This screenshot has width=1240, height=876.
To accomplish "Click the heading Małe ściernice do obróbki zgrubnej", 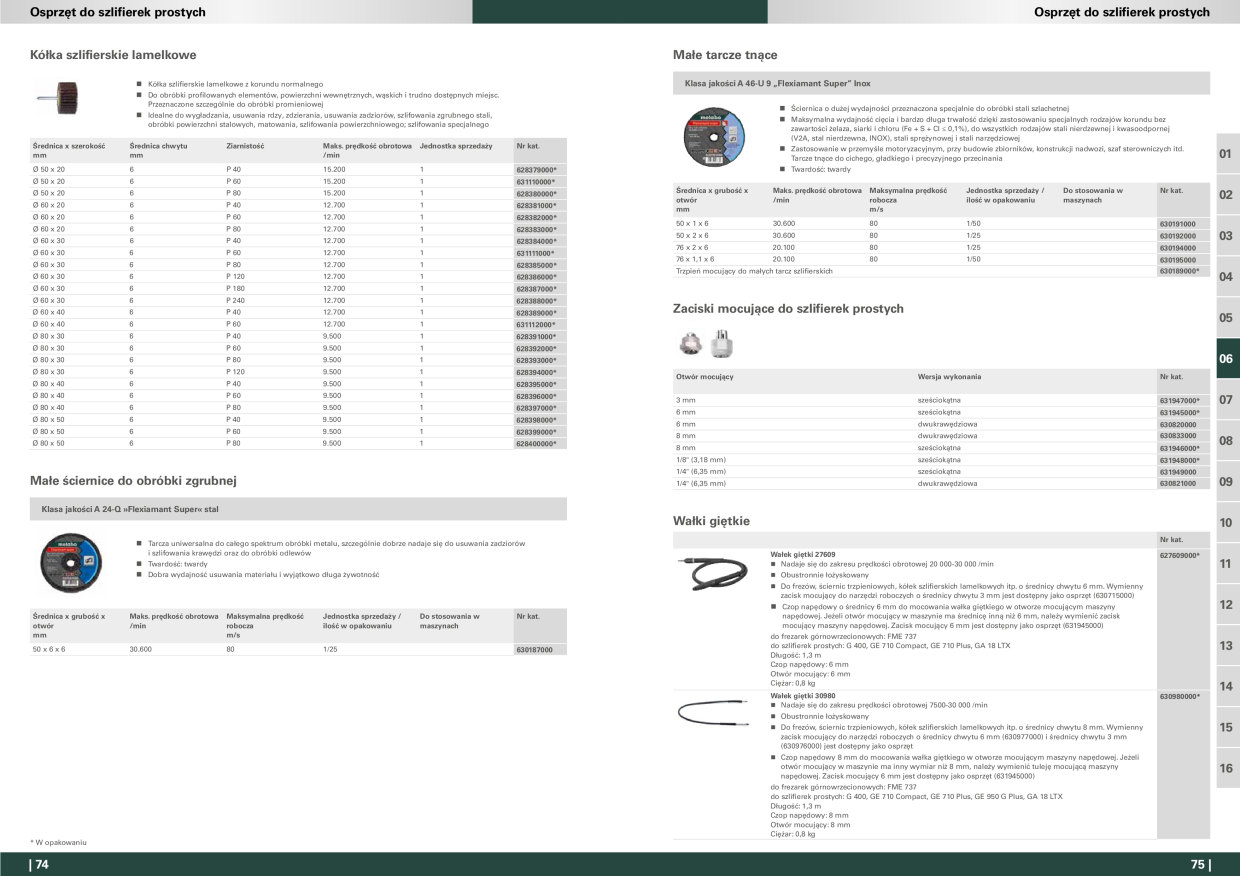I will pyautogui.click(x=133, y=481).
